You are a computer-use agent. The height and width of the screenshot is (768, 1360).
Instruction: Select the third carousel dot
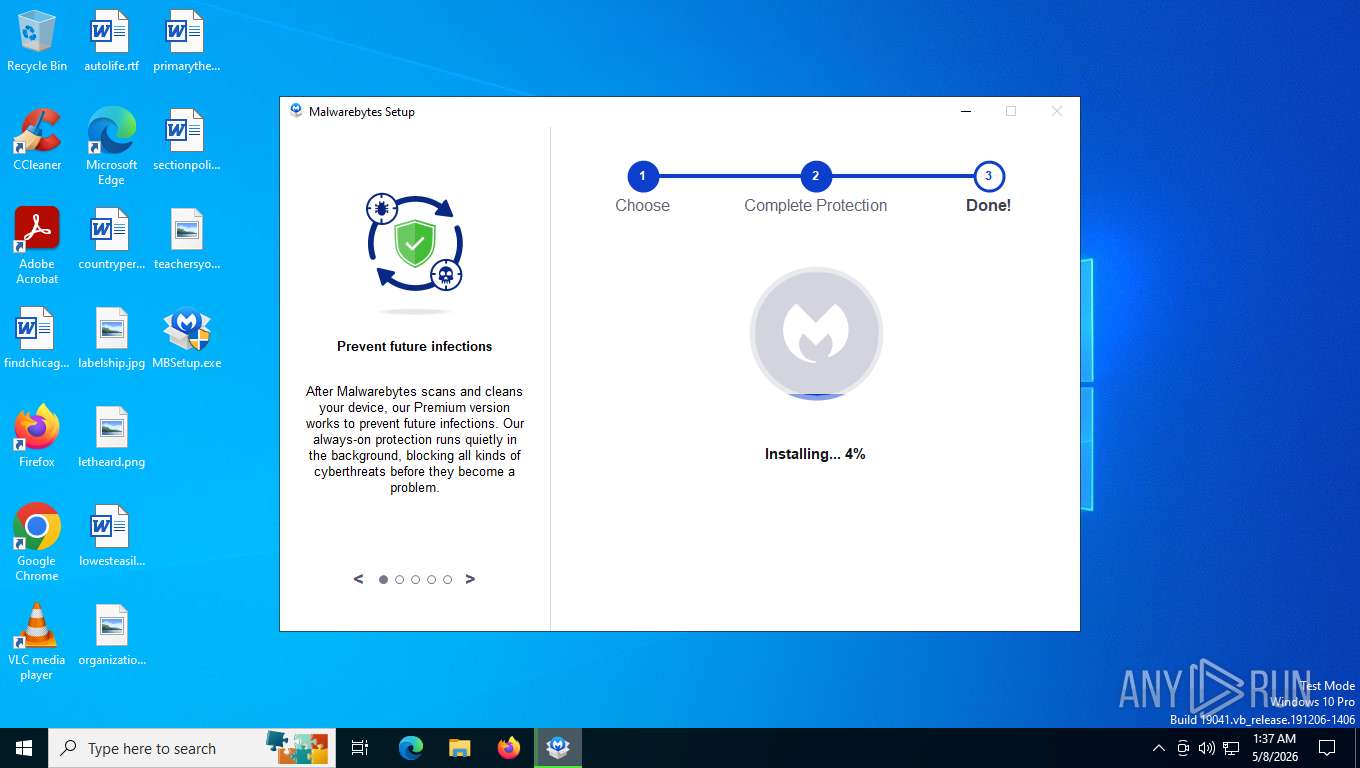[x=415, y=579]
